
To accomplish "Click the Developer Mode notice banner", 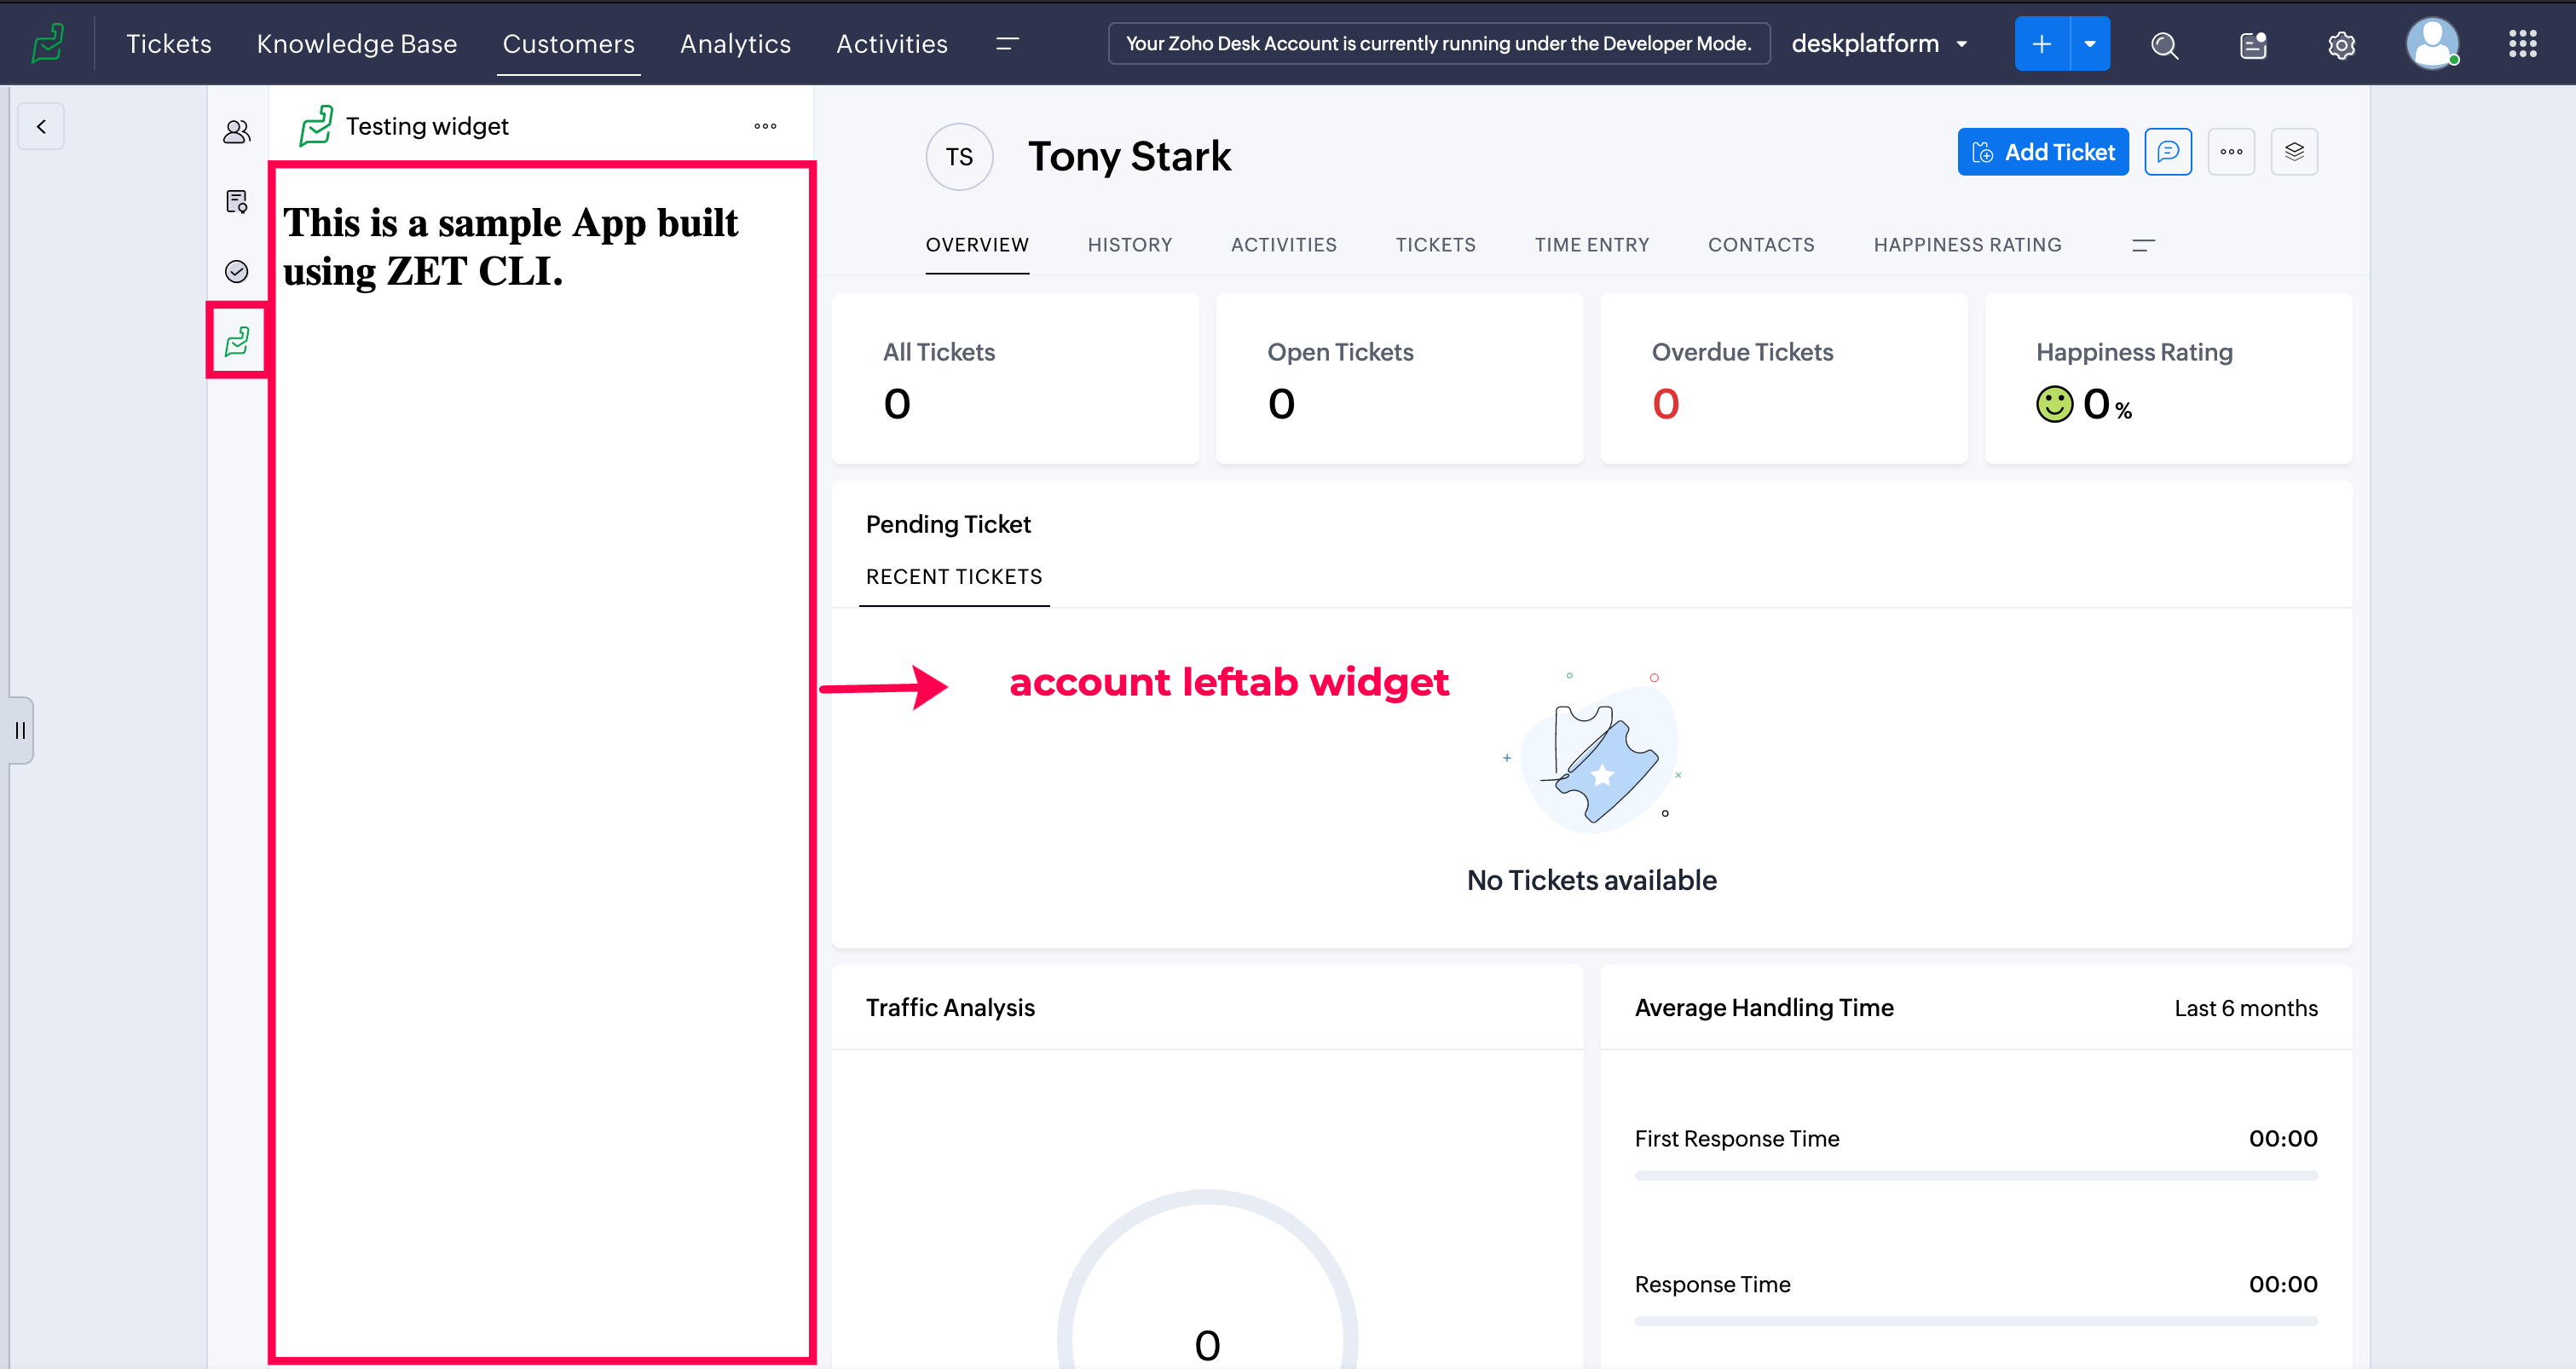I will pos(1438,43).
